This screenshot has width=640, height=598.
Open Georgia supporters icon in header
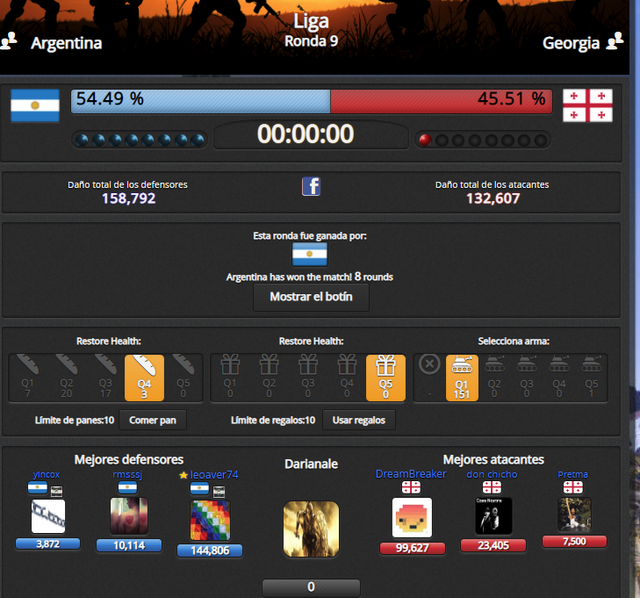(x=615, y=40)
